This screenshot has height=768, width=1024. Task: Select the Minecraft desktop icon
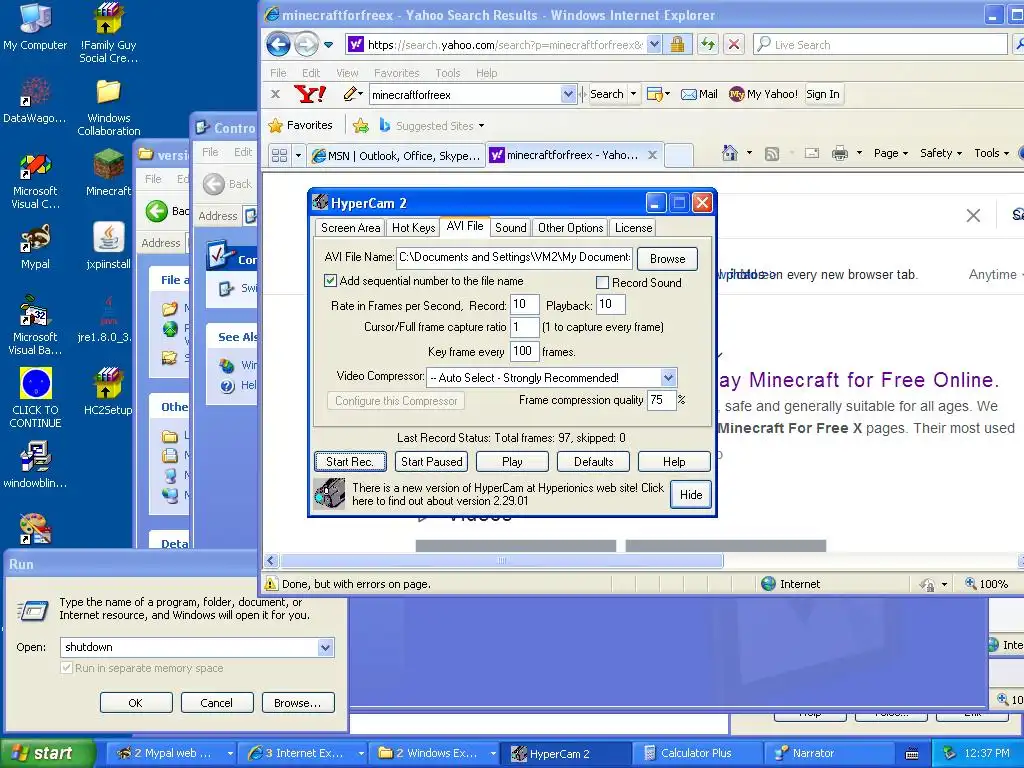pos(108,172)
